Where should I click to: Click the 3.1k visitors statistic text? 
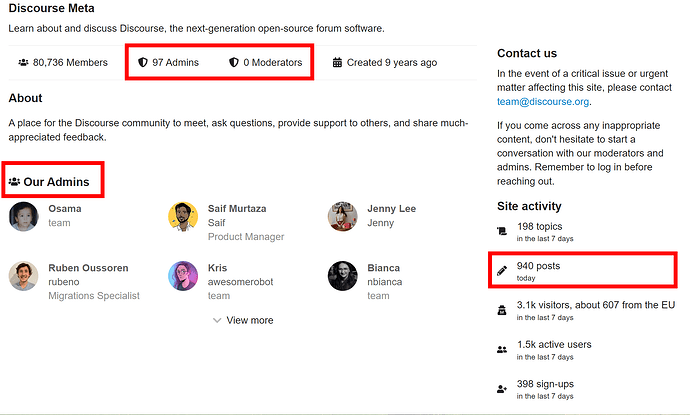tap(596, 305)
